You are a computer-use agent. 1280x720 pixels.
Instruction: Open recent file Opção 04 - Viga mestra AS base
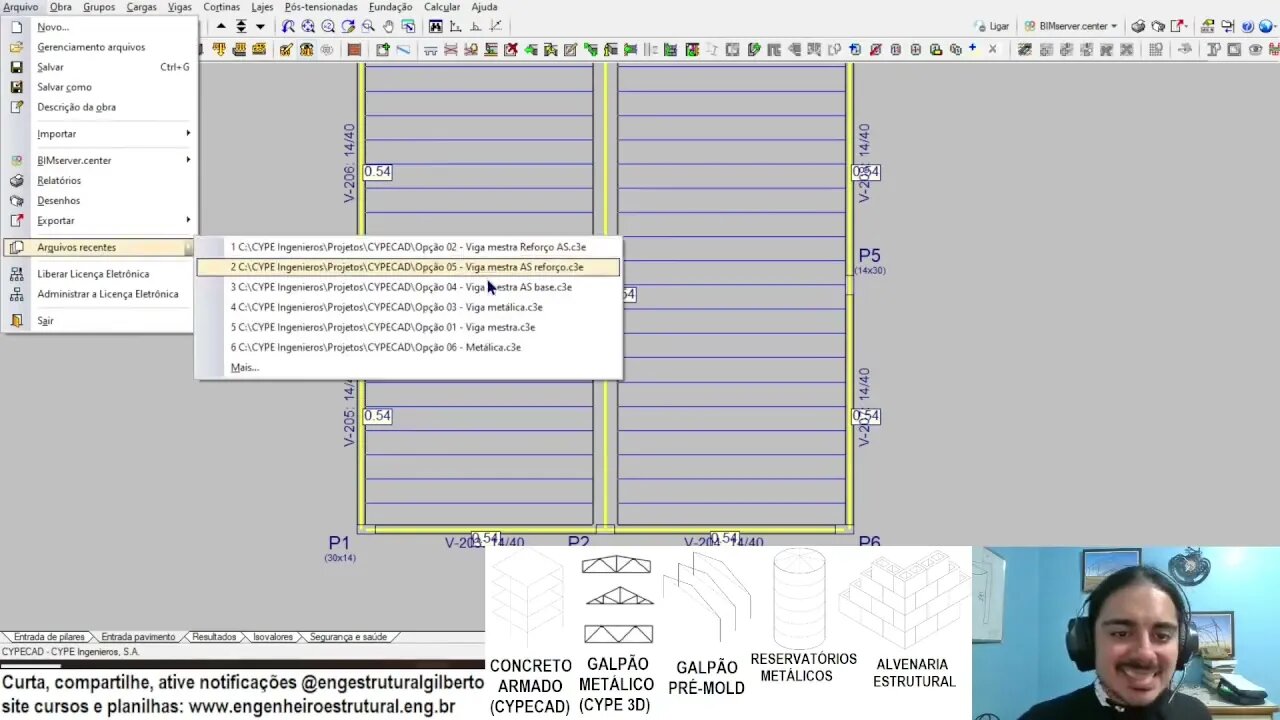(408, 287)
